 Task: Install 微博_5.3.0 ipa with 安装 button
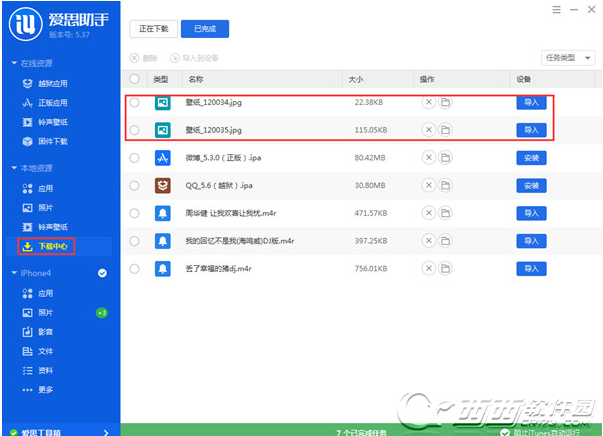click(531, 158)
